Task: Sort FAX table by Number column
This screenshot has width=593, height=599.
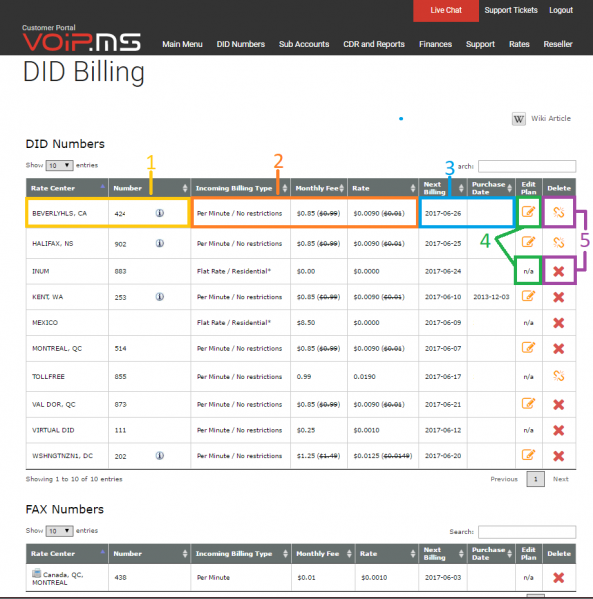Action: click(x=149, y=554)
